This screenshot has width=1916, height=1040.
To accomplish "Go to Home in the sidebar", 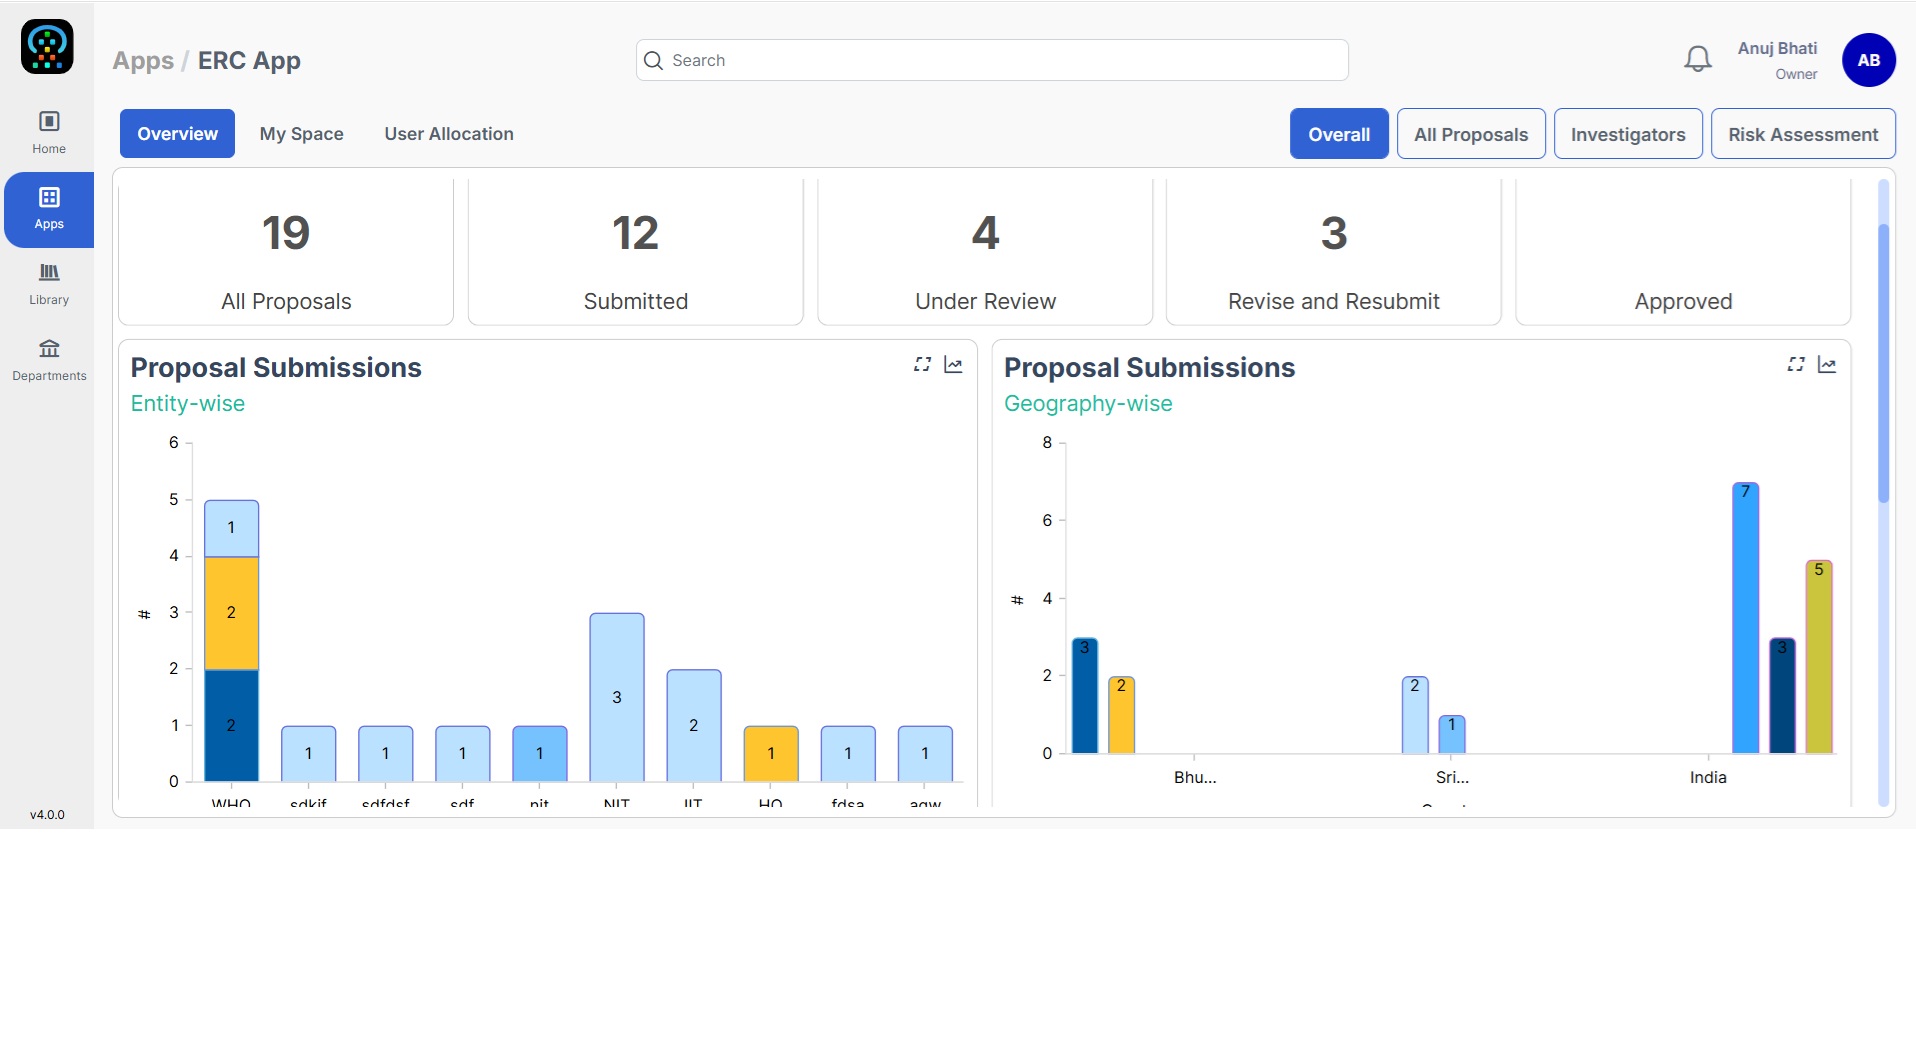I will (x=49, y=133).
